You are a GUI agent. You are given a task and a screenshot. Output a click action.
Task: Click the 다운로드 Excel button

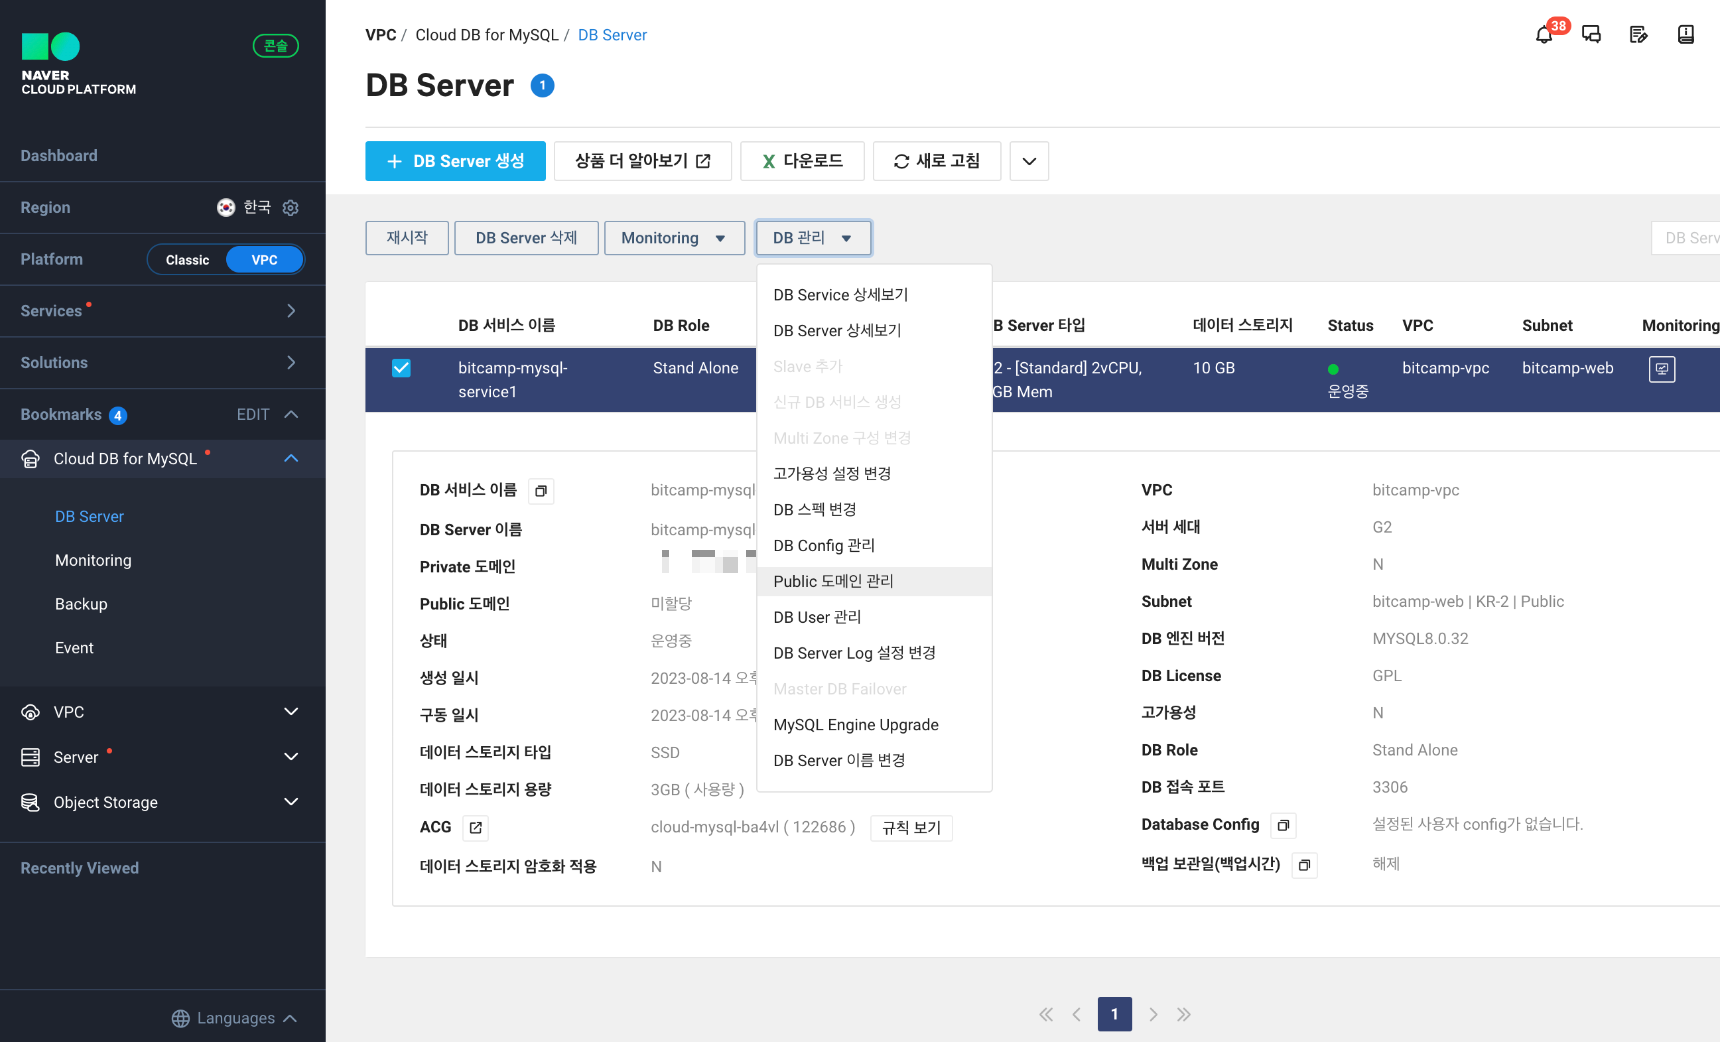coord(802,161)
